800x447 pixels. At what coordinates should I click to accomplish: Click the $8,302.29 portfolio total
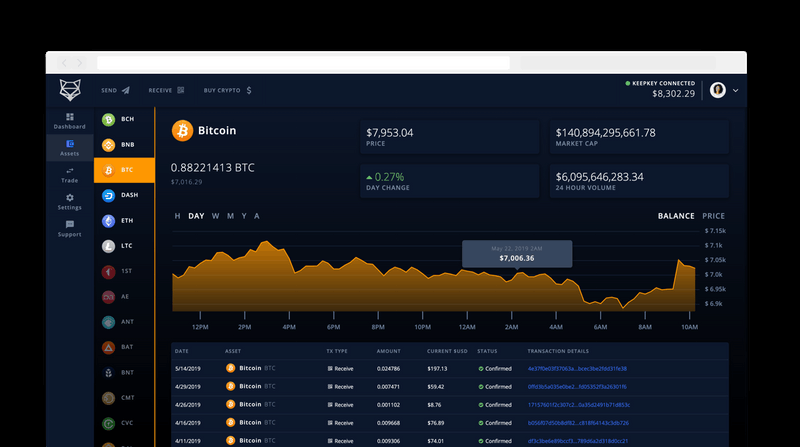pyautogui.click(x=673, y=94)
